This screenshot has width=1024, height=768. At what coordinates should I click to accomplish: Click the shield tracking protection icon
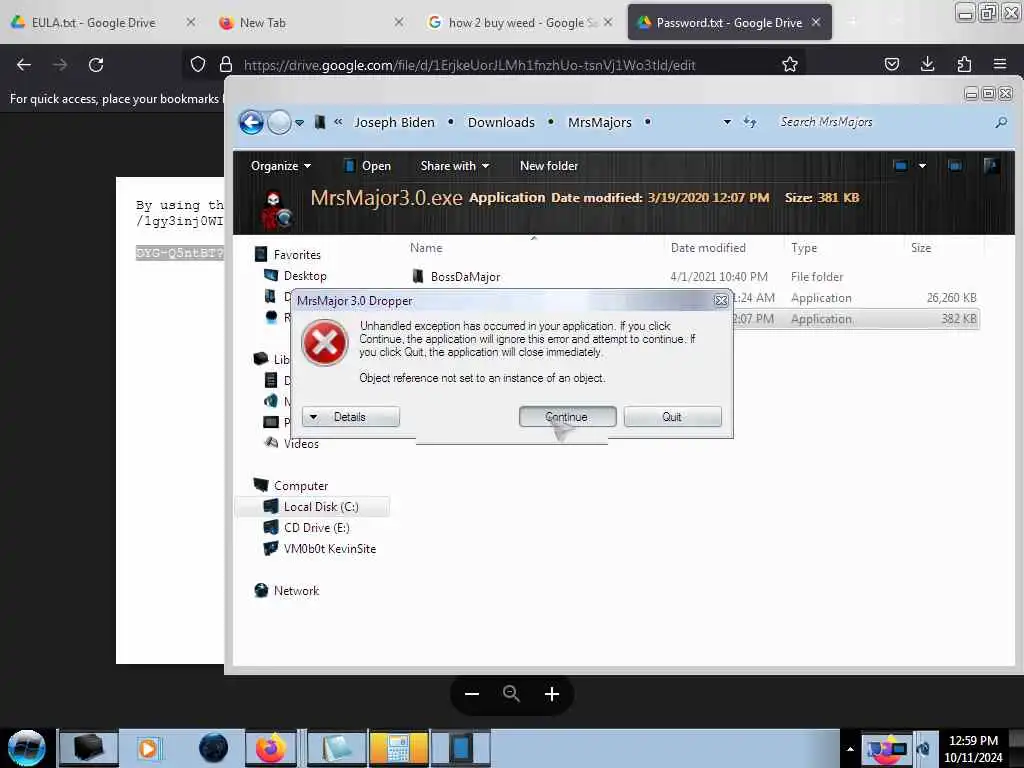[x=197, y=65]
